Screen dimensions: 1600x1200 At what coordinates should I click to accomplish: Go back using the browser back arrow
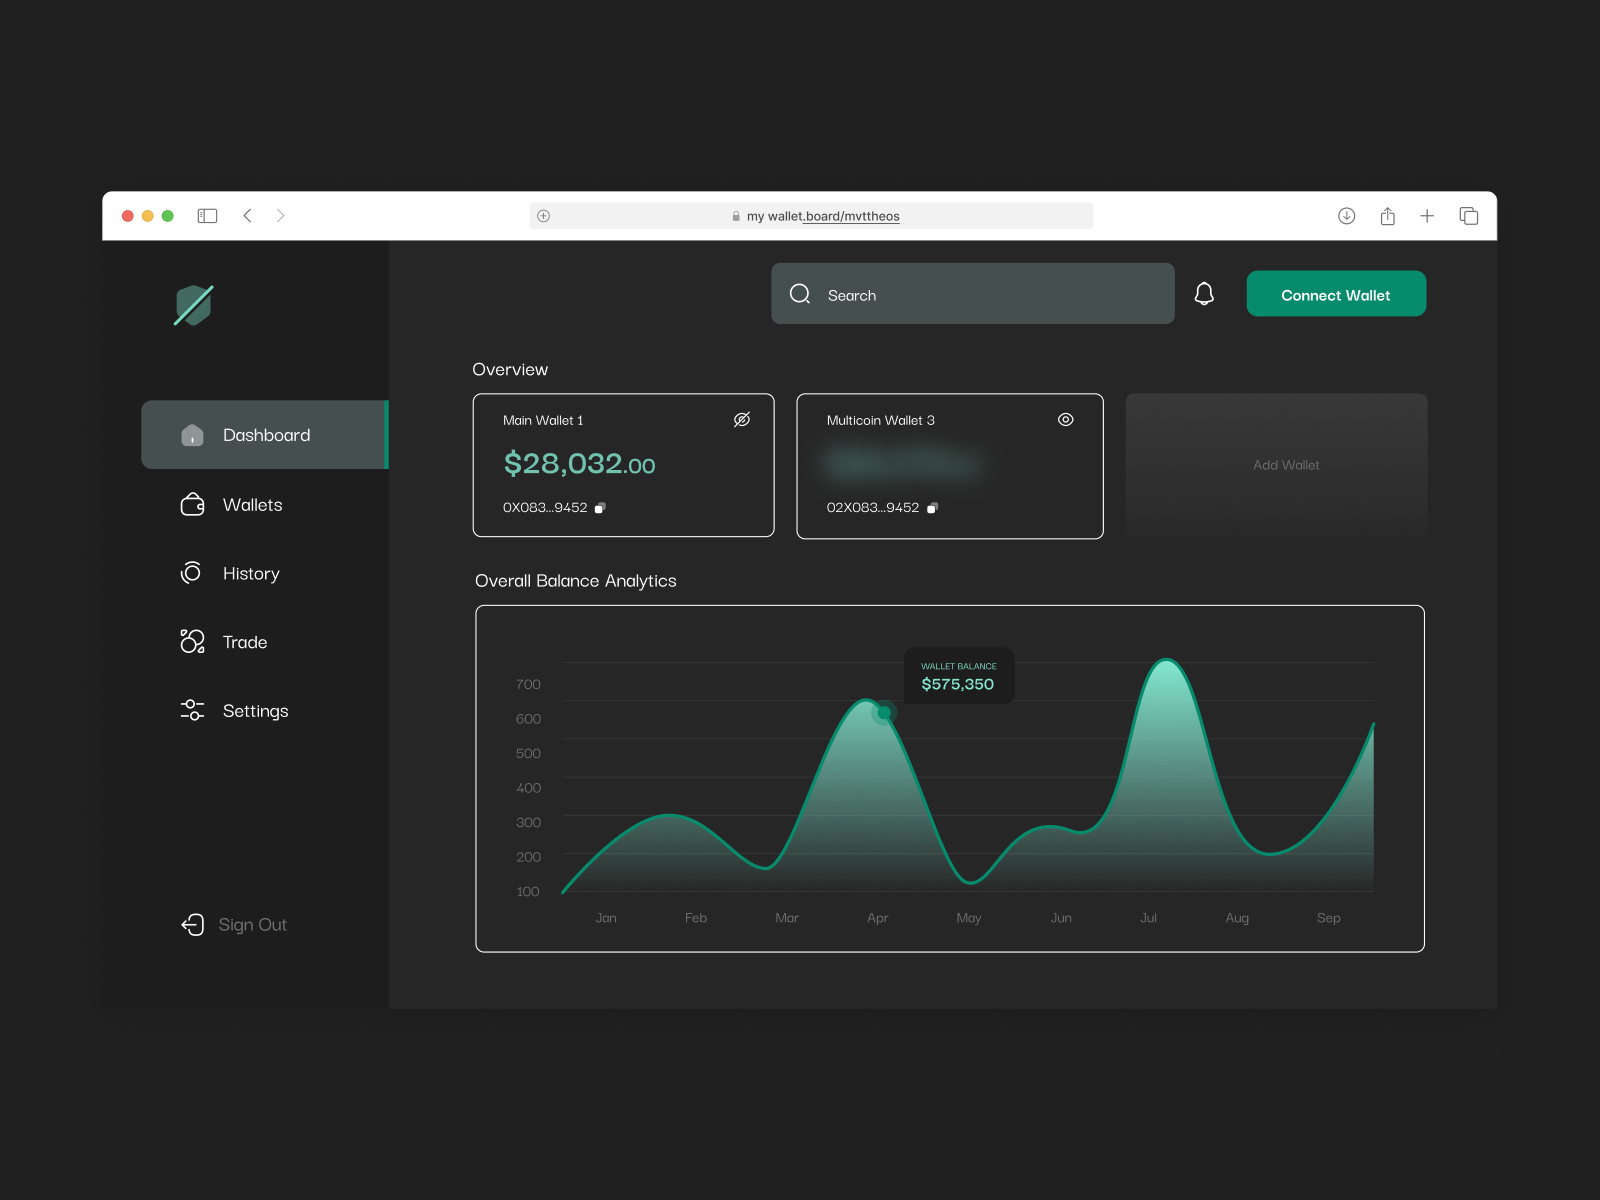coord(247,215)
